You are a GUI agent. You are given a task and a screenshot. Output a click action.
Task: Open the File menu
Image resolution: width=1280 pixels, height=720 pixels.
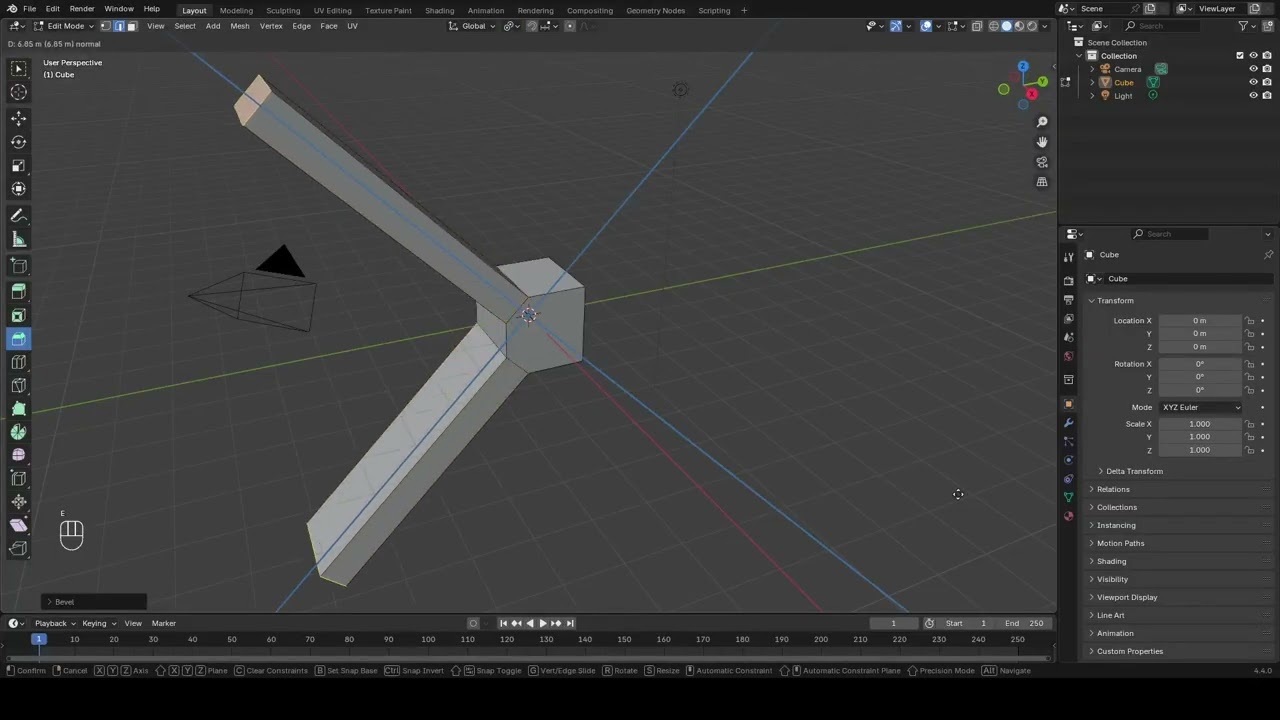point(30,9)
